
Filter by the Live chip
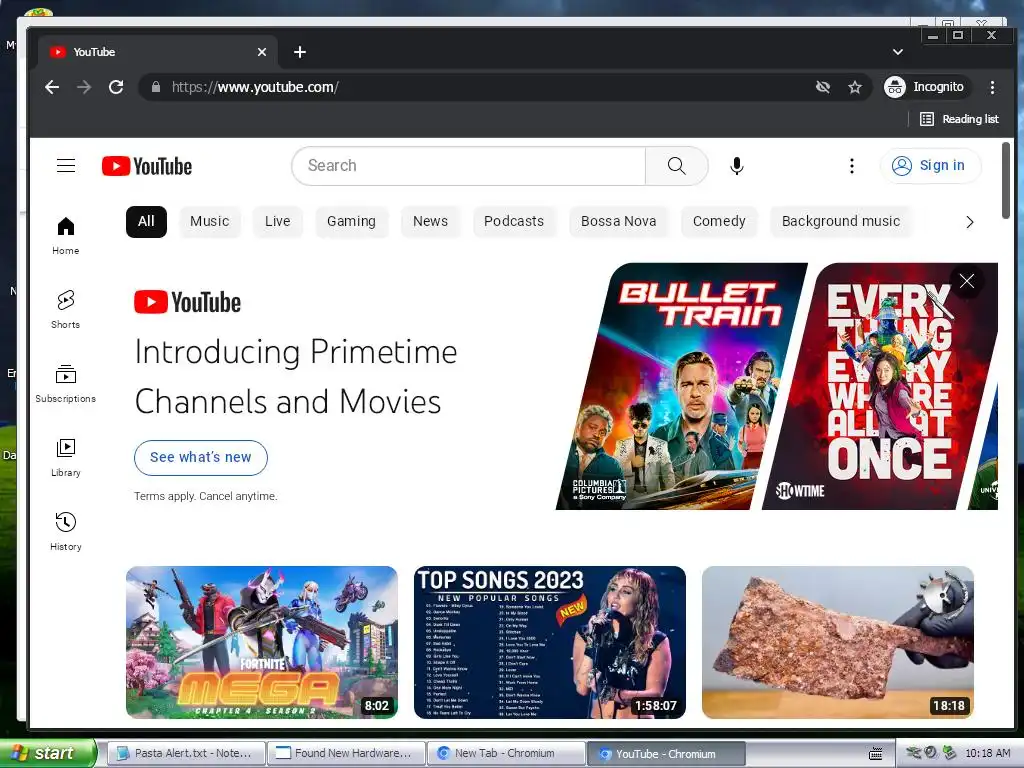278,221
